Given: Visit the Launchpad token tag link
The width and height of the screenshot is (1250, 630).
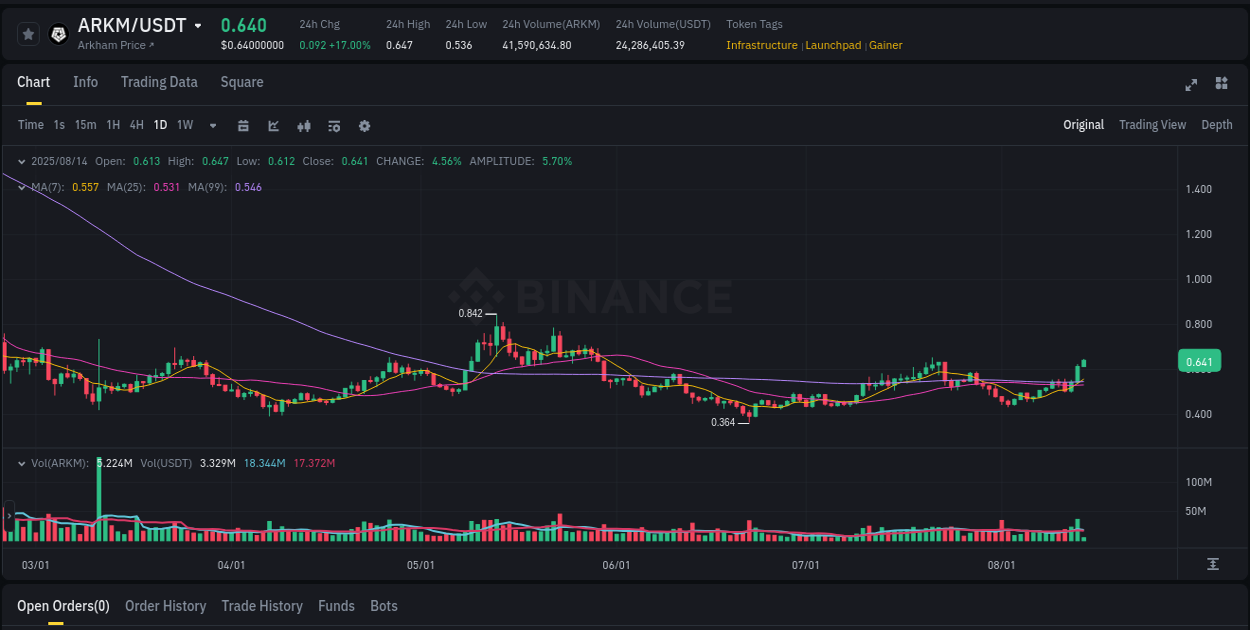Looking at the screenshot, I should click(833, 45).
